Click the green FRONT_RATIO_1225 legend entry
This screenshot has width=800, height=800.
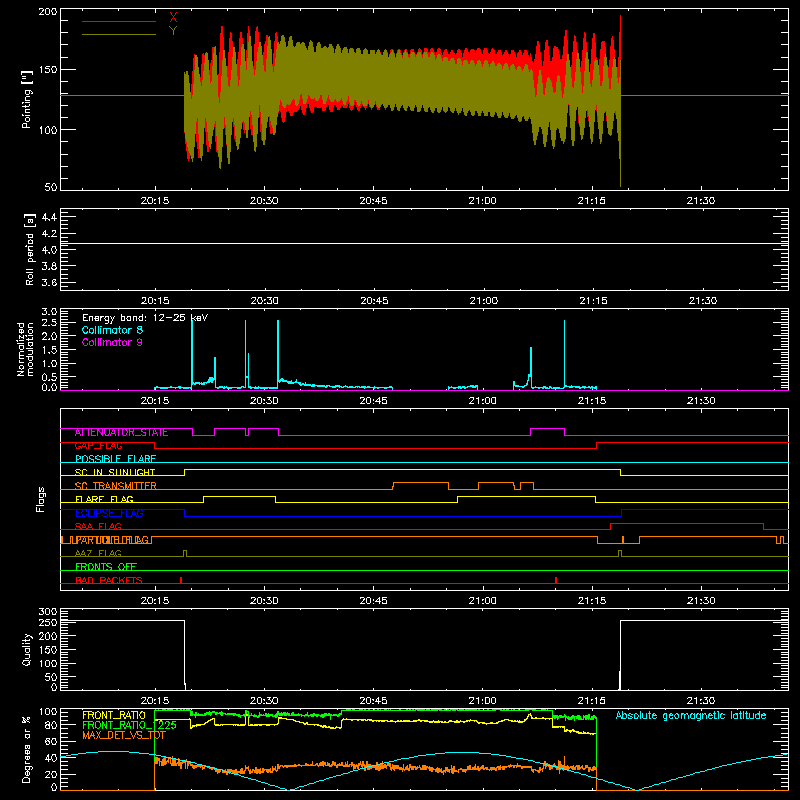(130, 725)
